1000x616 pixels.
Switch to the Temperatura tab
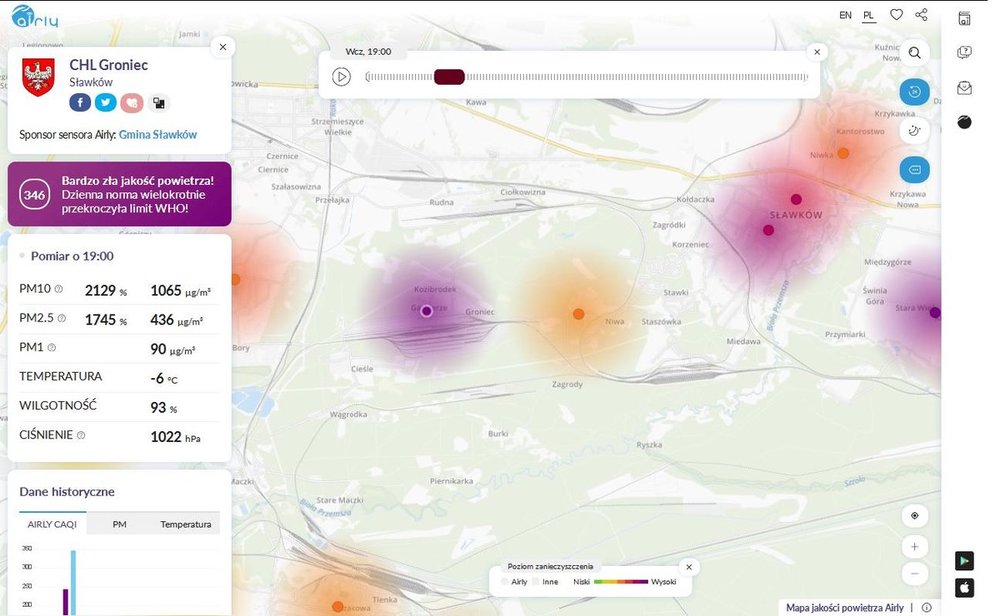tap(186, 524)
